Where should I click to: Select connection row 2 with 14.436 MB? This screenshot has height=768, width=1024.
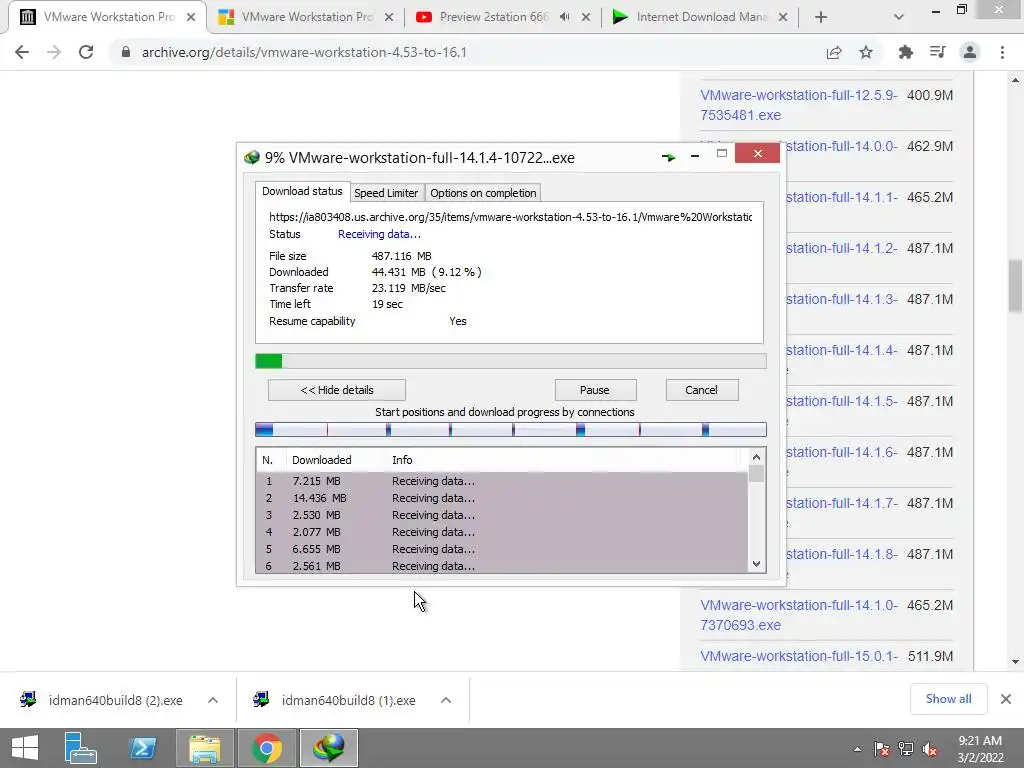click(x=502, y=498)
